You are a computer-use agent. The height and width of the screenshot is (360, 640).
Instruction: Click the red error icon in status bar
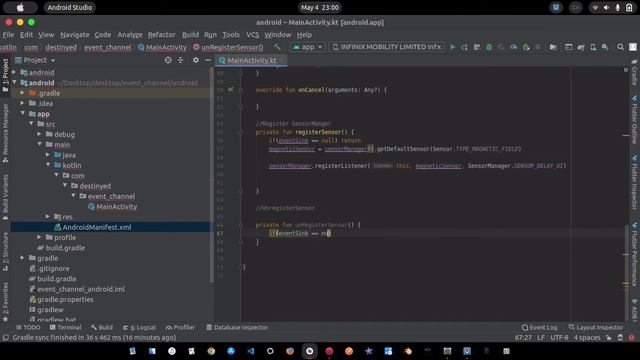point(631,338)
